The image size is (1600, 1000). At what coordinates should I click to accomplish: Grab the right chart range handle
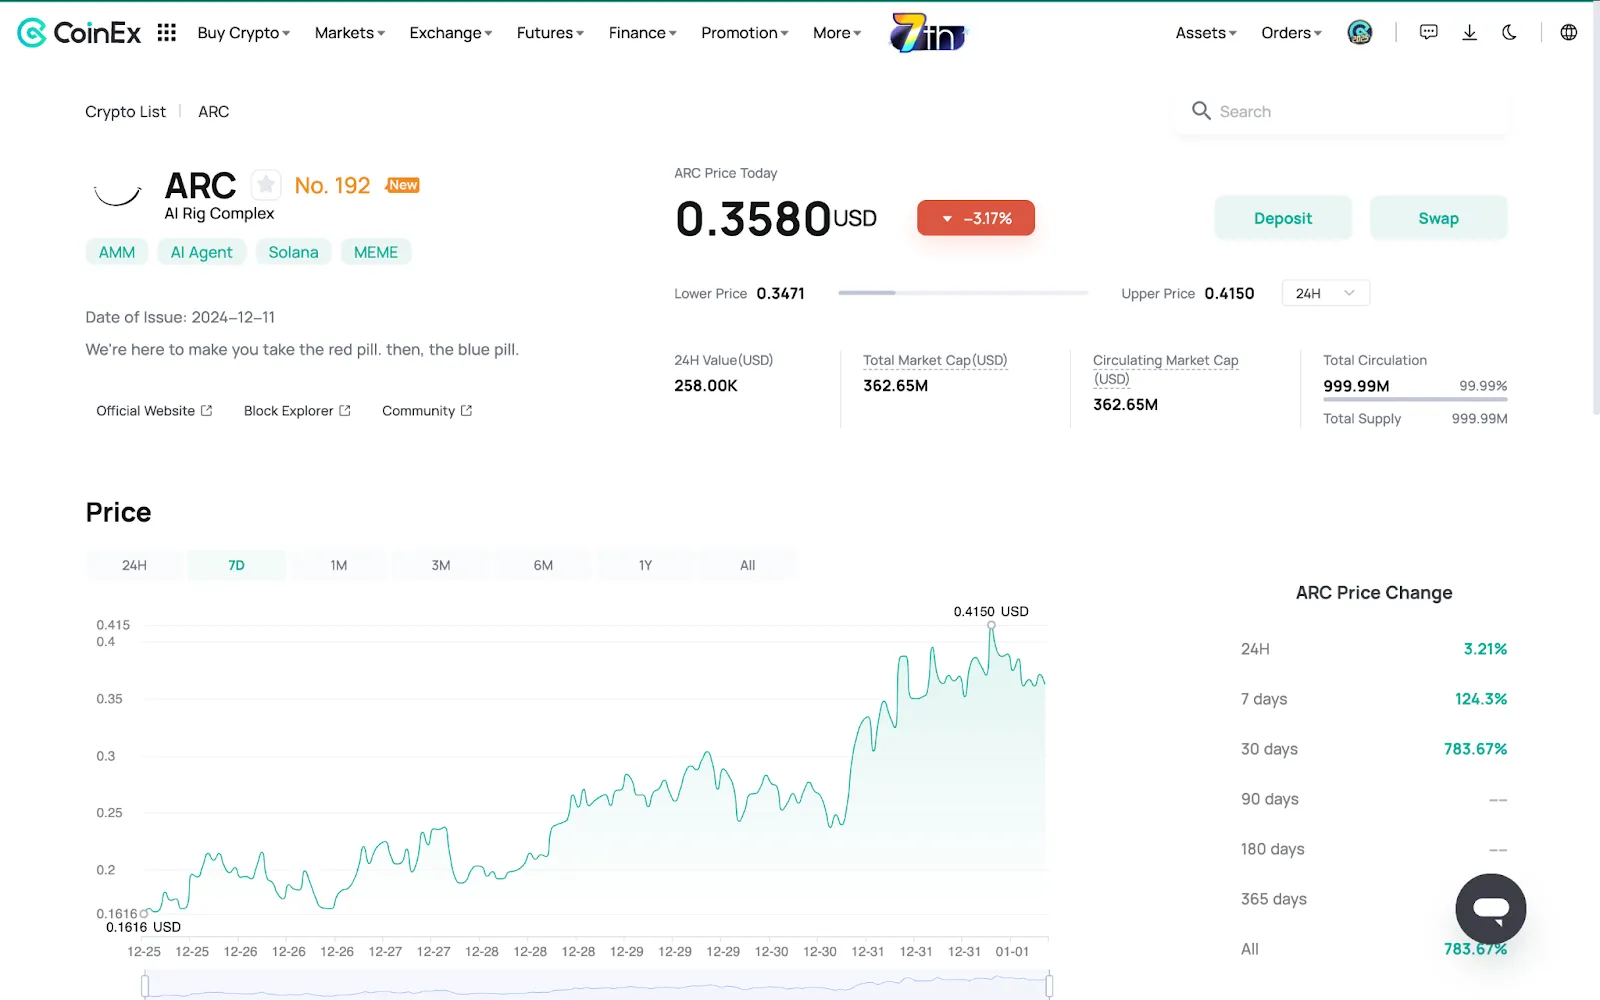pos(1049,985)
